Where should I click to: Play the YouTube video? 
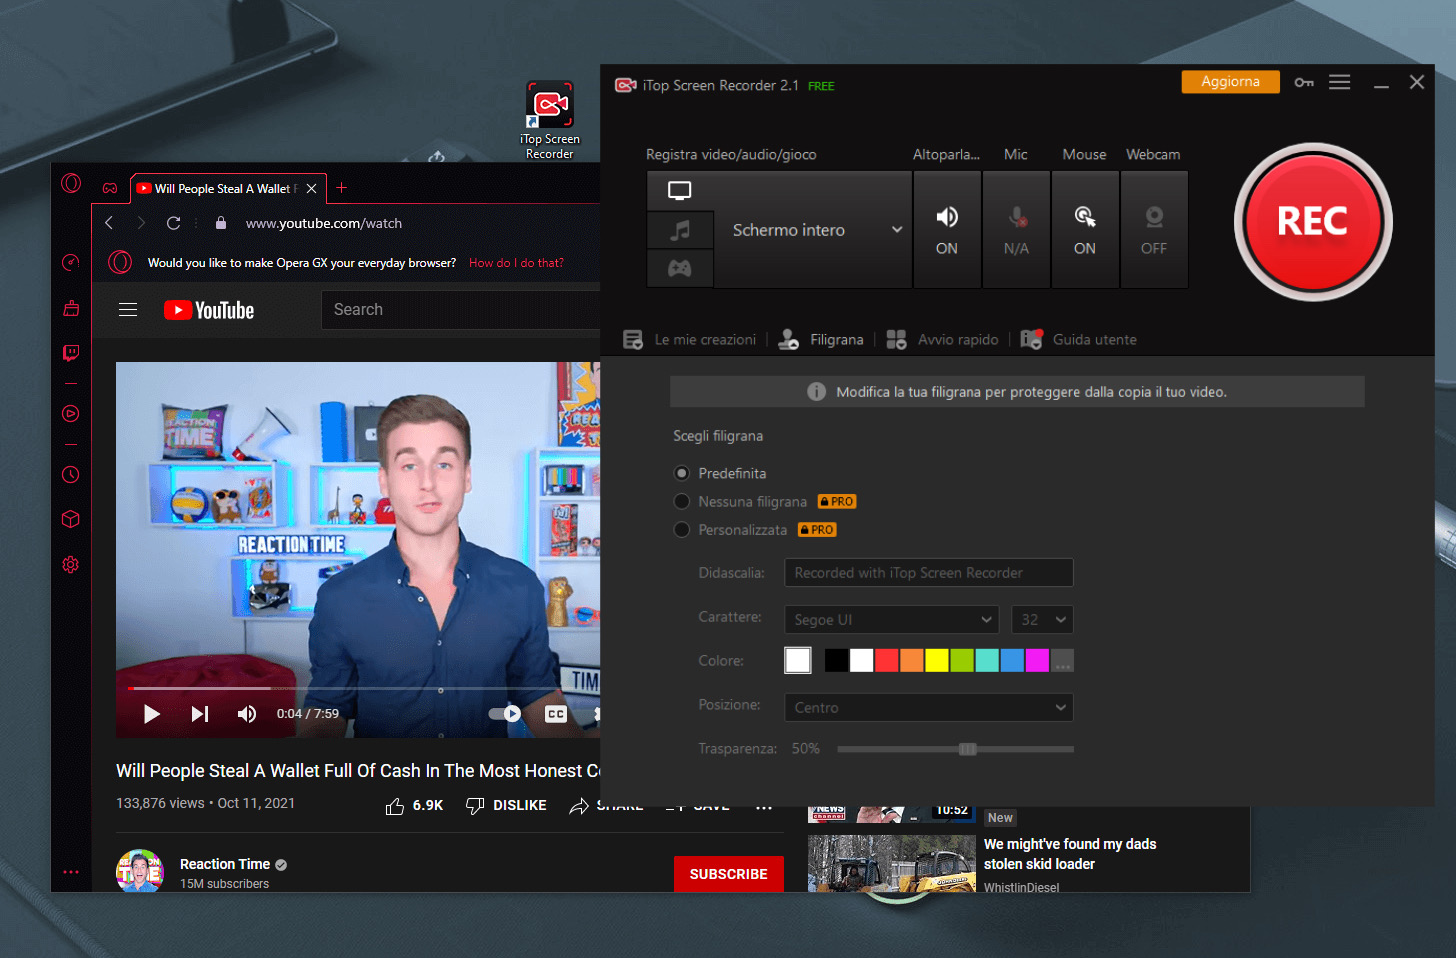tap(152, 714)
